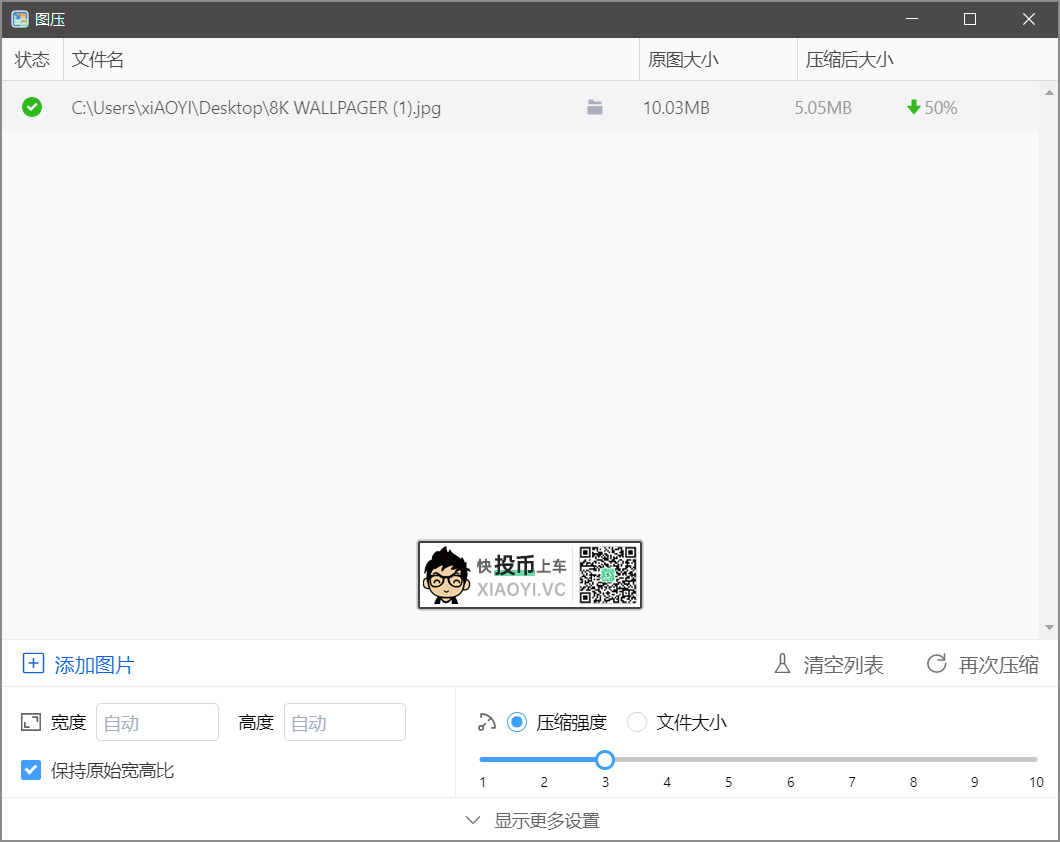Click the 宽度 input field
Viewport: 1060px width, 842px height.
pyautogui.click(x=157, y=722)
